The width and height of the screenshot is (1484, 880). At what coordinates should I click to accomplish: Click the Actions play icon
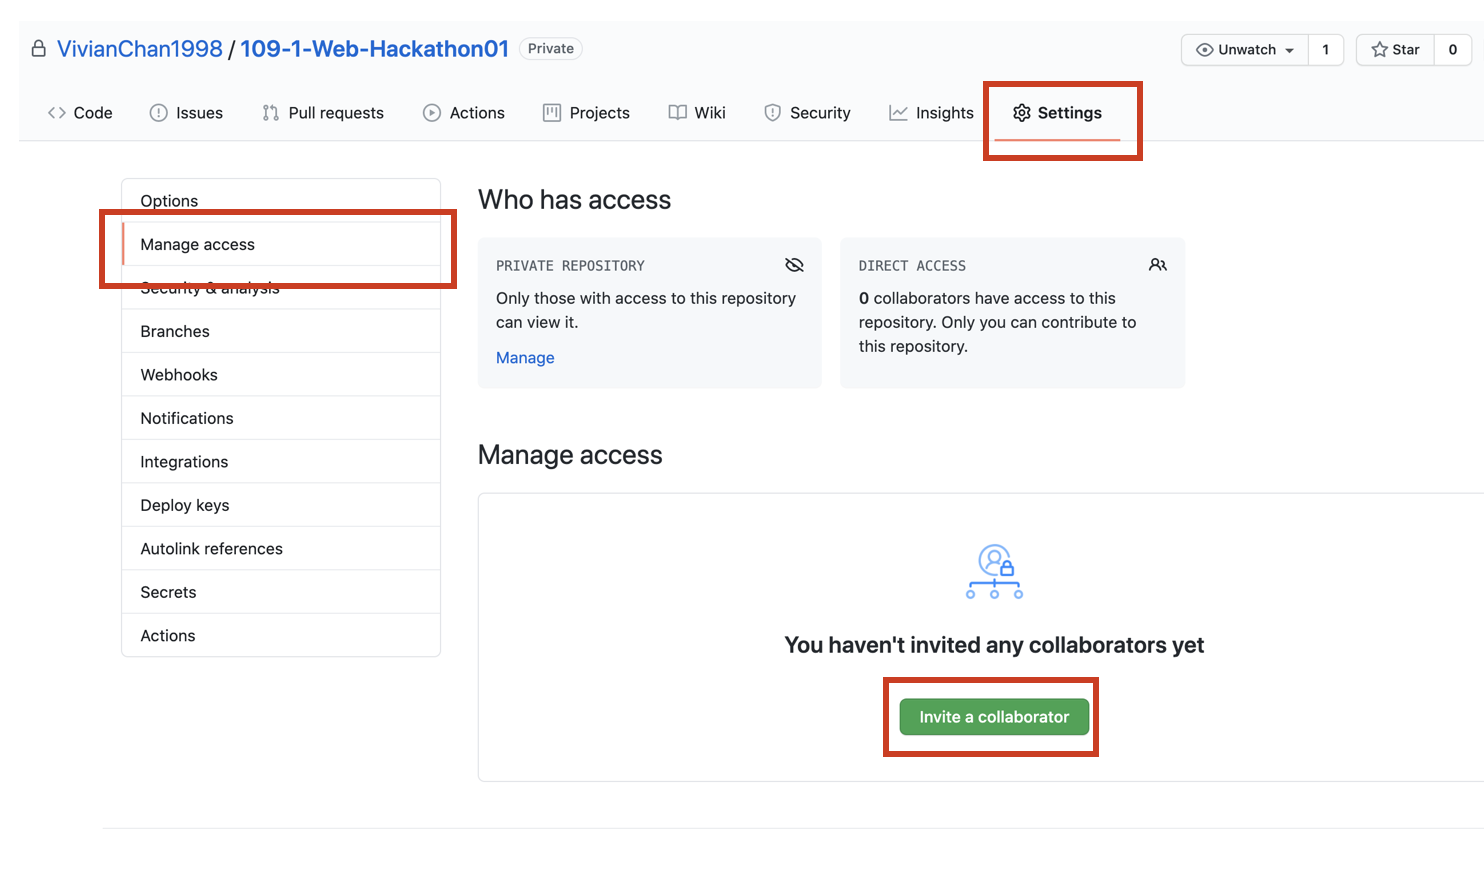pyautogui.click(x=432, y=113)
